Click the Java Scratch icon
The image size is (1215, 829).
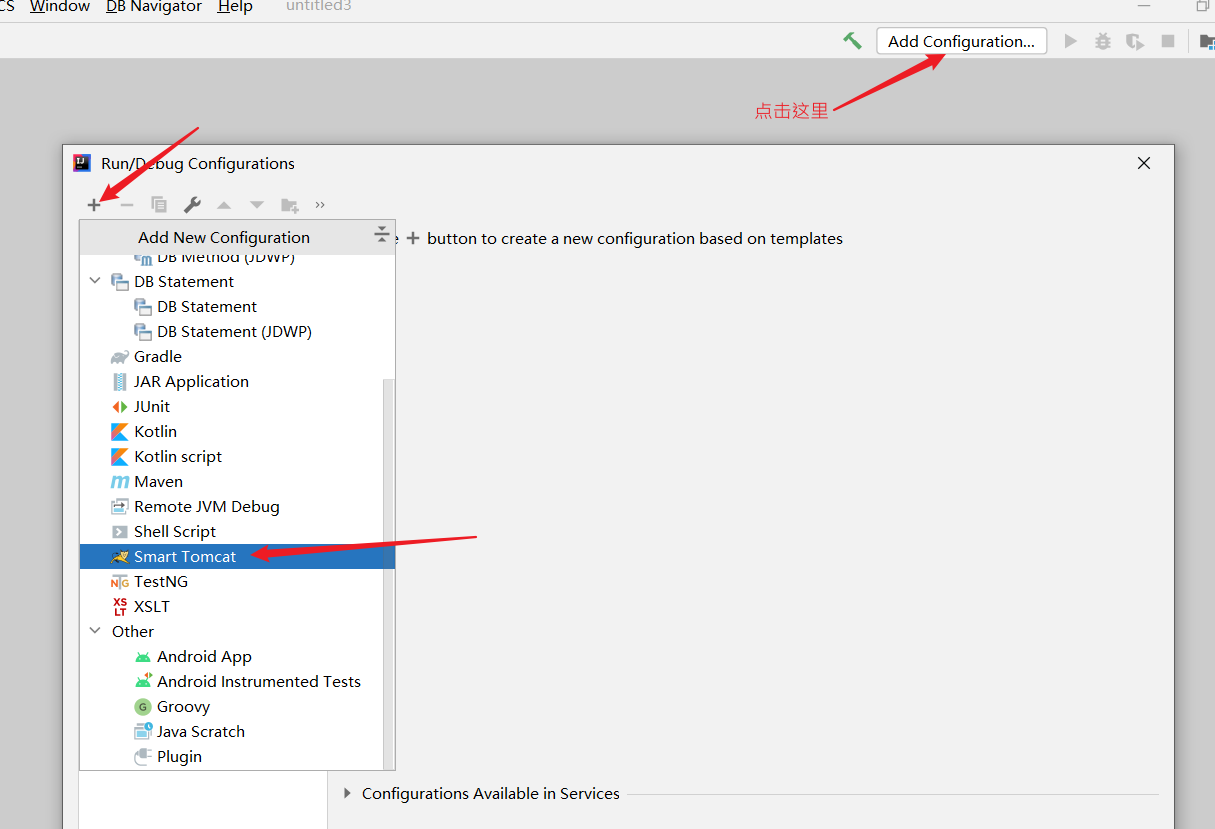click(x=143, y=732)
